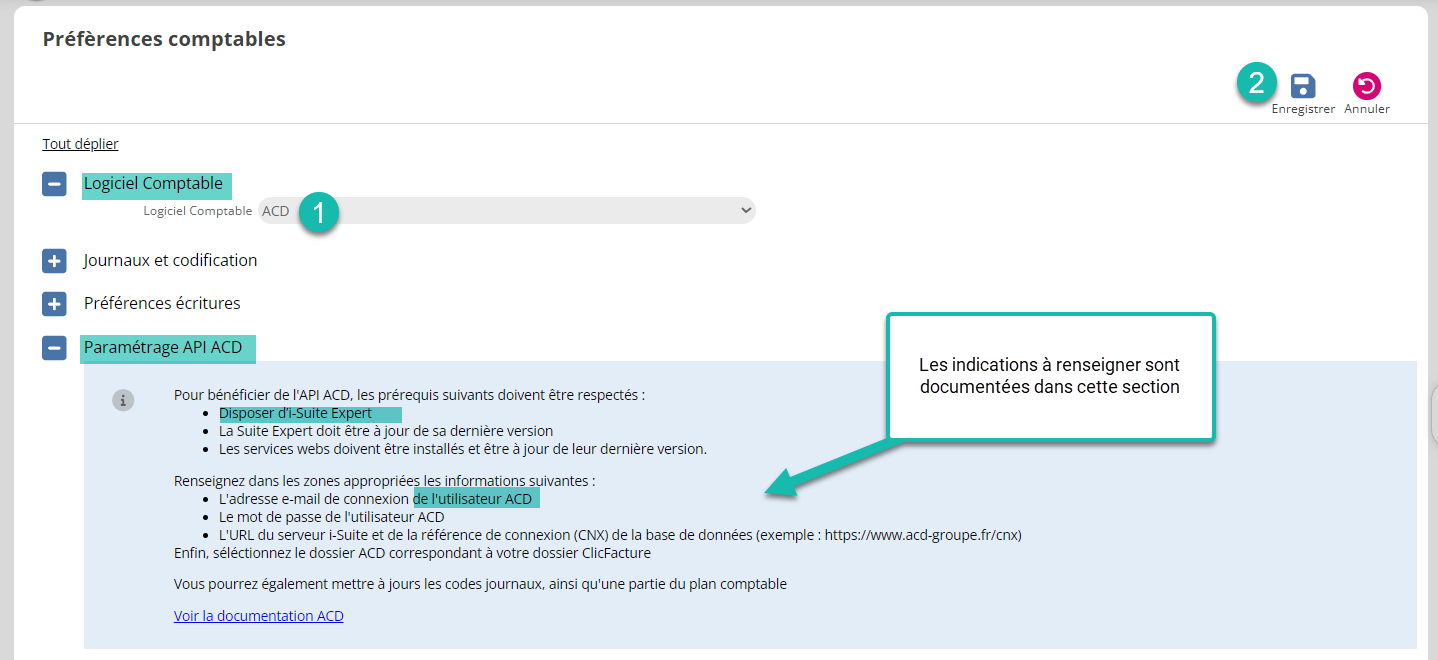Screen dimensions: 1438x660
Task: Collapse Paramétrage API ACD with the minus icon
Action: [x=54, y=348]
